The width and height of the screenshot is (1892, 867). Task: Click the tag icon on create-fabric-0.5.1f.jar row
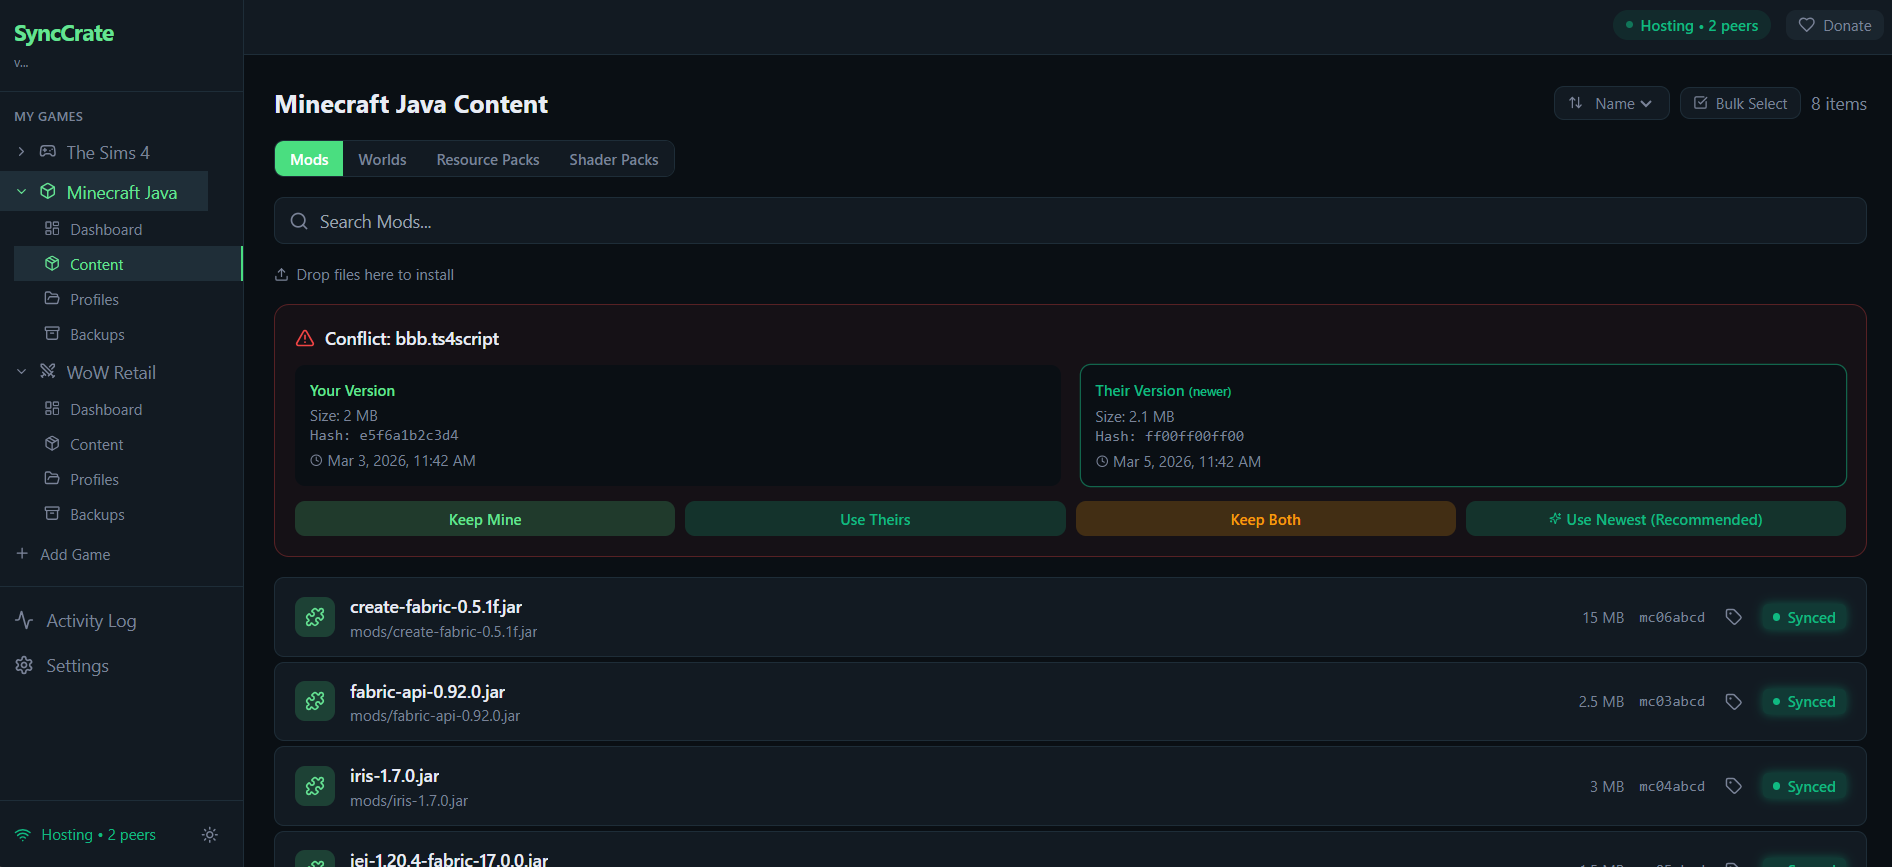pos(1733,617)
